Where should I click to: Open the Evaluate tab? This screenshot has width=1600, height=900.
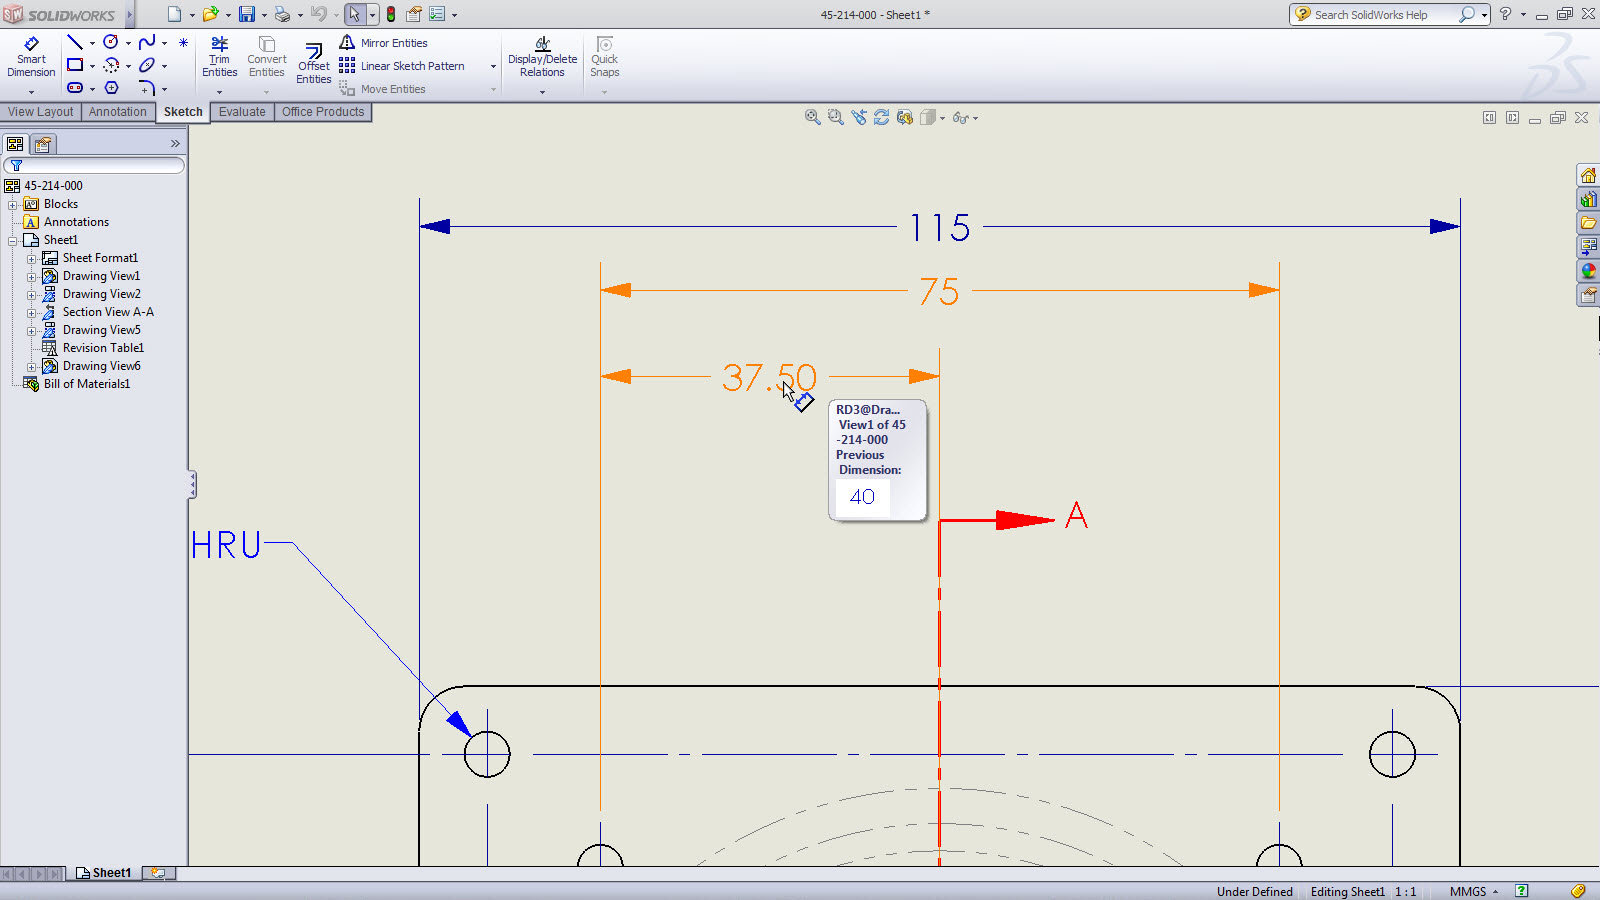point(242,112)
